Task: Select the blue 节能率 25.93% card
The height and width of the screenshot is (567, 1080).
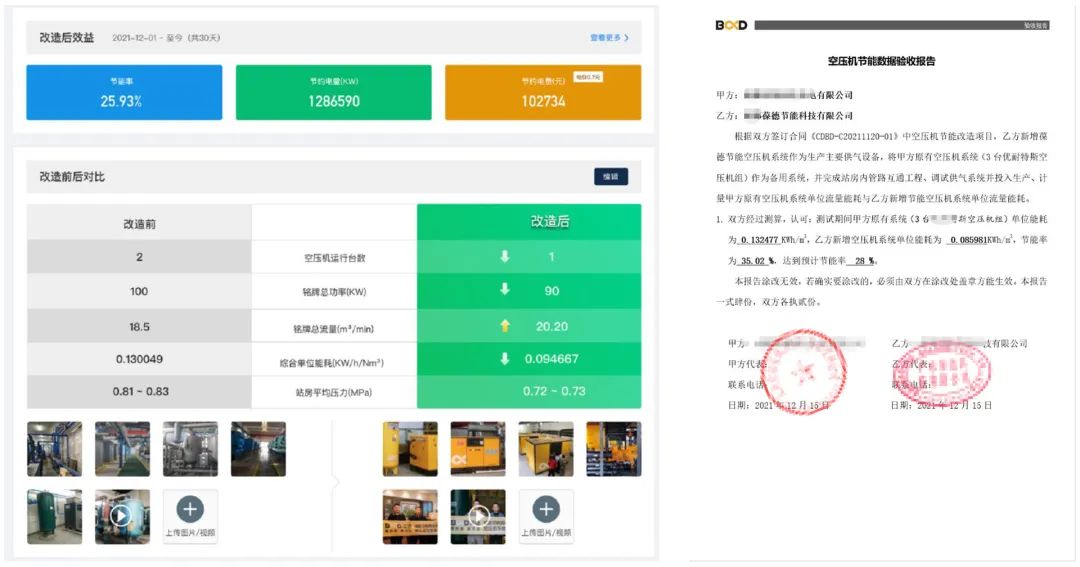Action: point(121,93)
